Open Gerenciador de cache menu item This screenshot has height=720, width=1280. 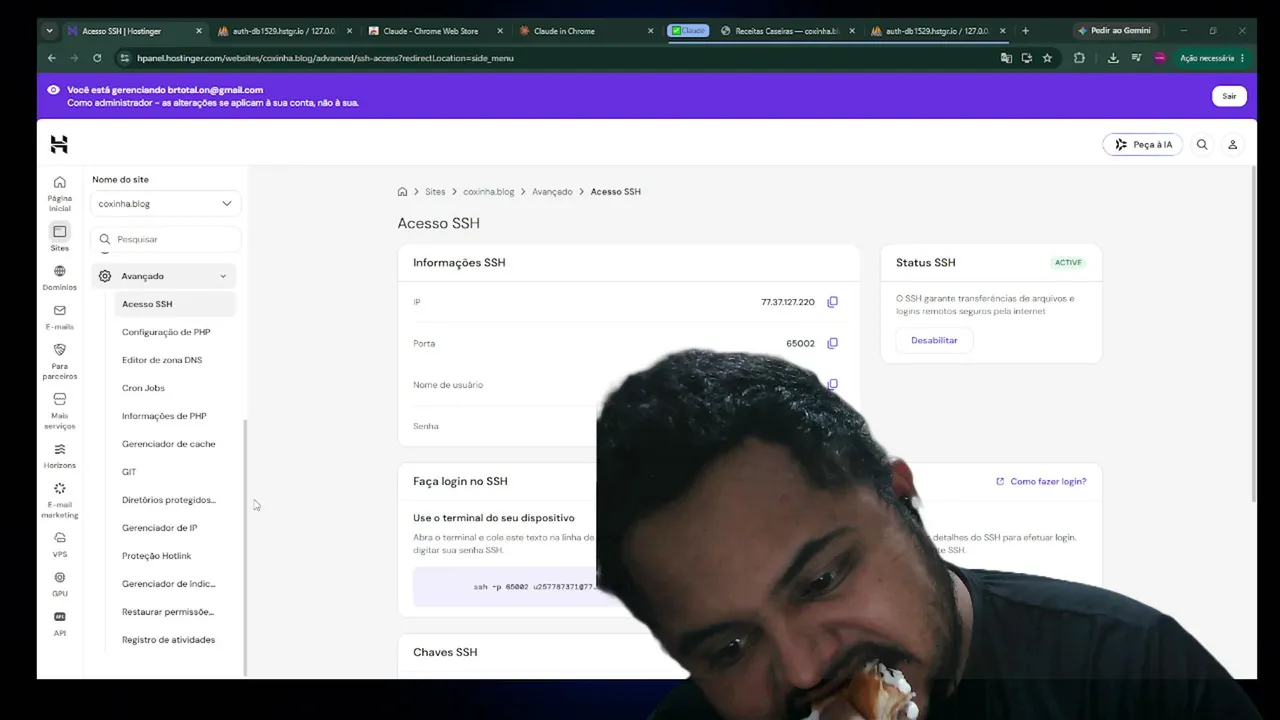click(x=168, y=444)
